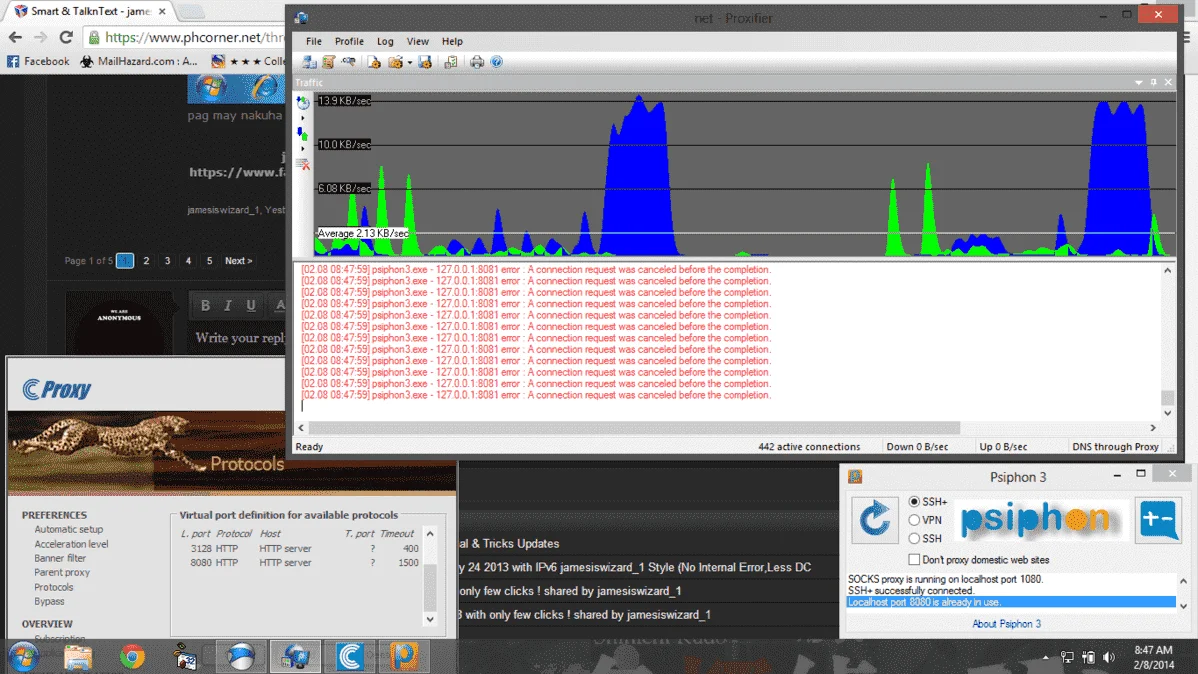The width and height of the screenshot is (1198, 674).
Task: Select the 3128 HTTP port row
Action: coord(299,549)
